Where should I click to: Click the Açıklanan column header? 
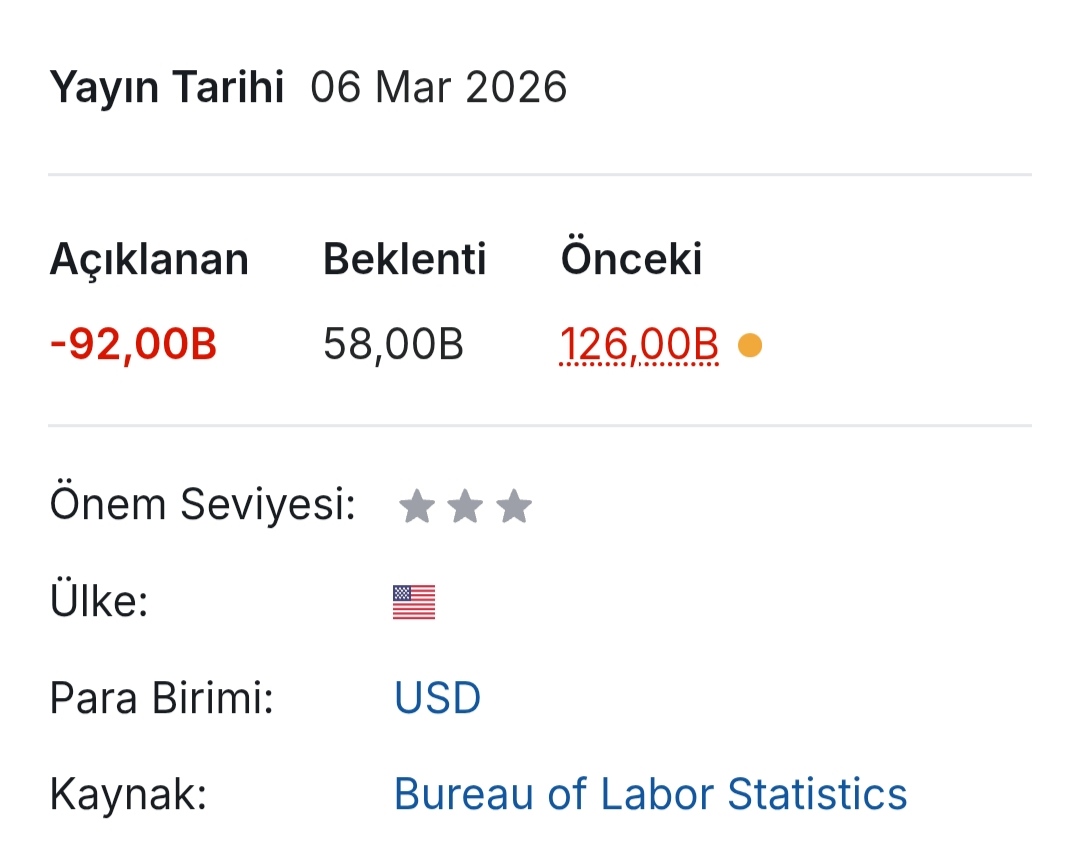[149, 260]
